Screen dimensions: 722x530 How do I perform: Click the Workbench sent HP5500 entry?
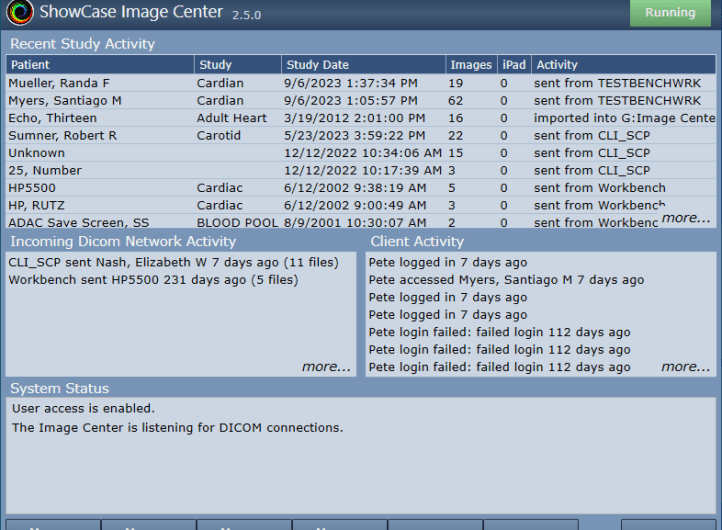point(153,280)
